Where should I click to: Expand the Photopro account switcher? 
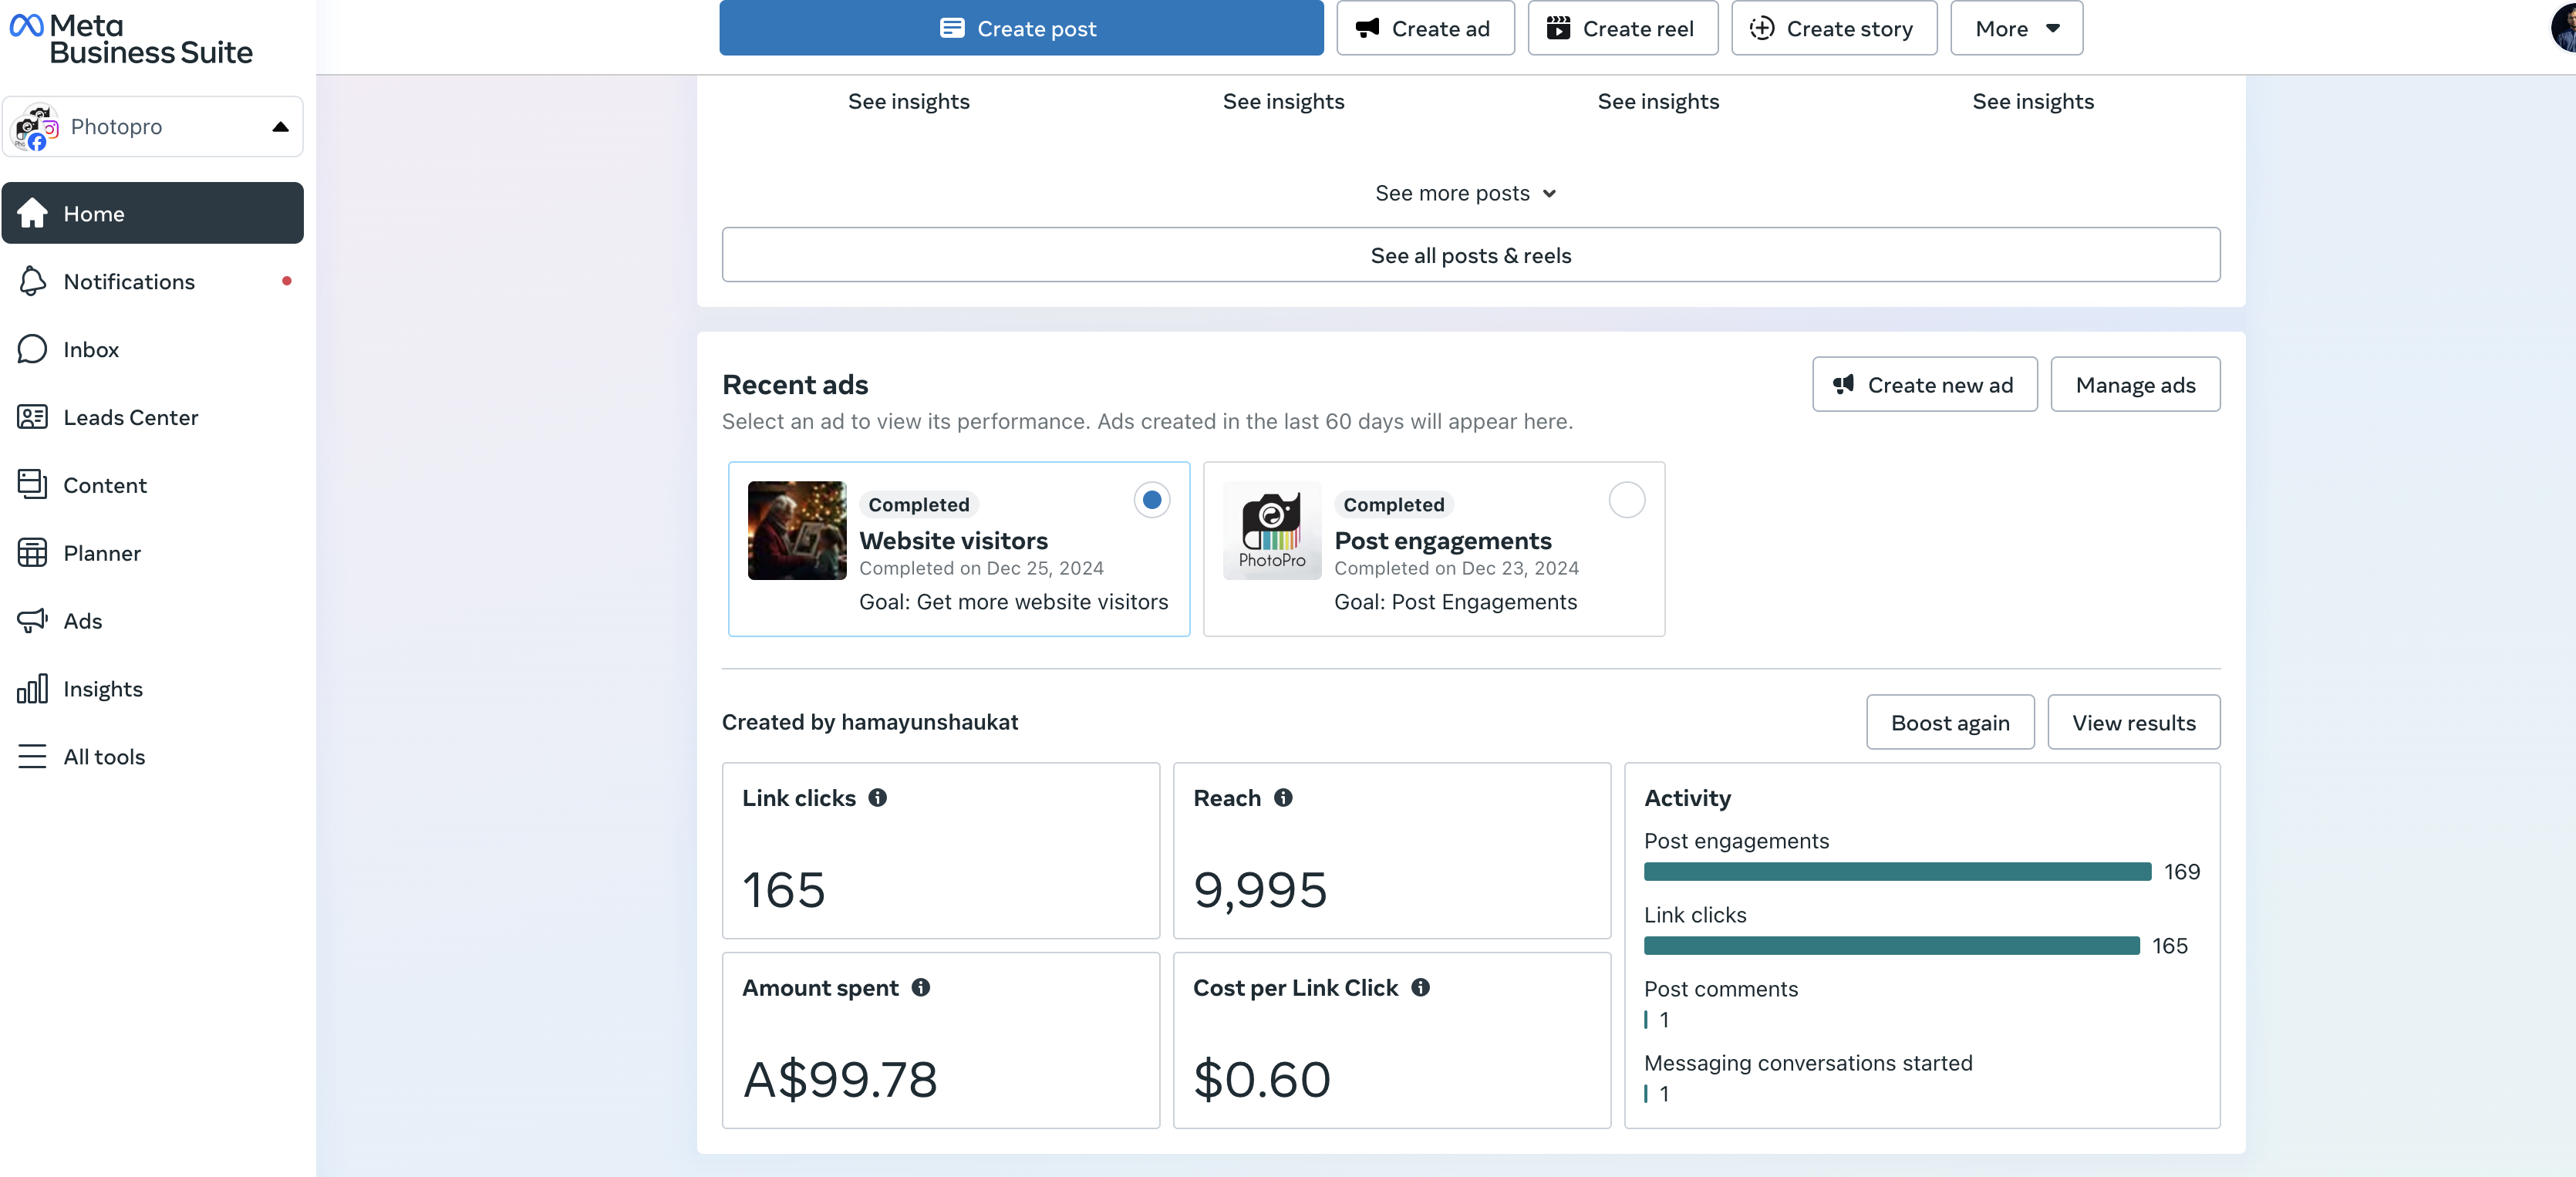tap(153, 126)
